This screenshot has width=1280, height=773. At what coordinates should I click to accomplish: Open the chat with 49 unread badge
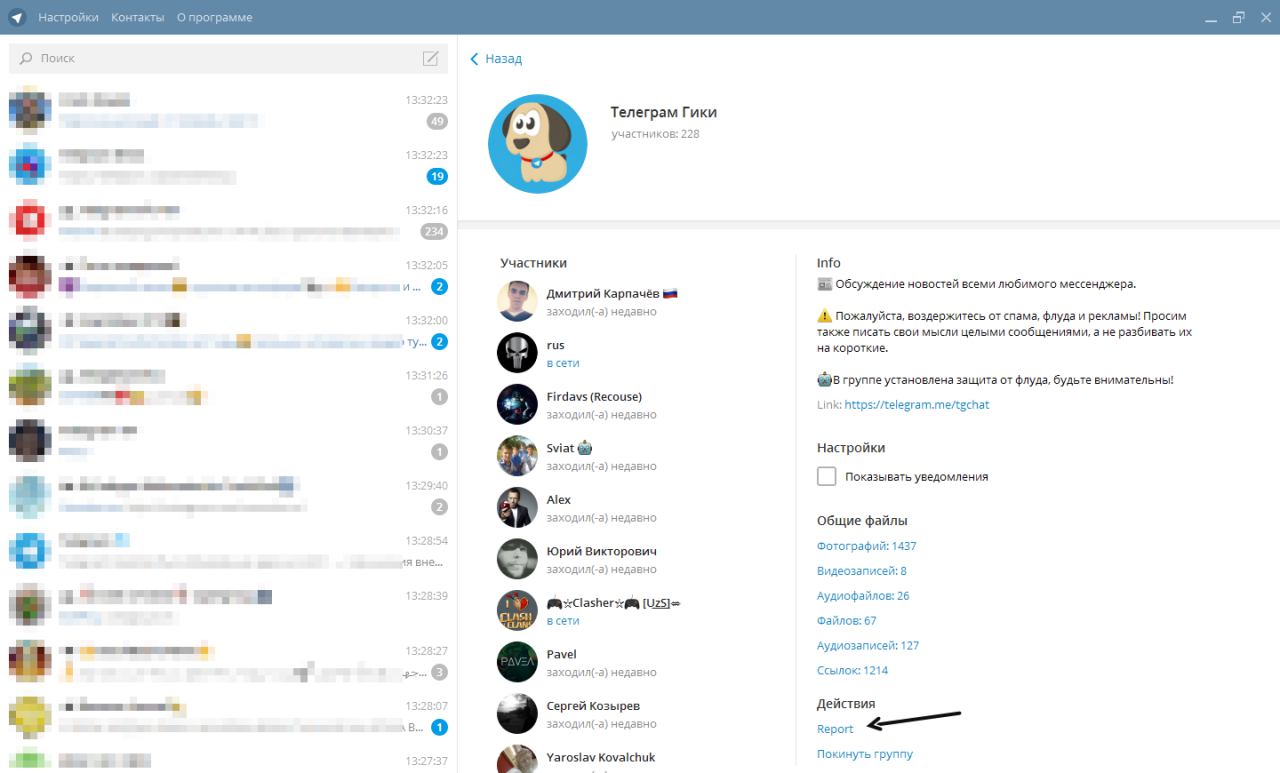[228, 110]
